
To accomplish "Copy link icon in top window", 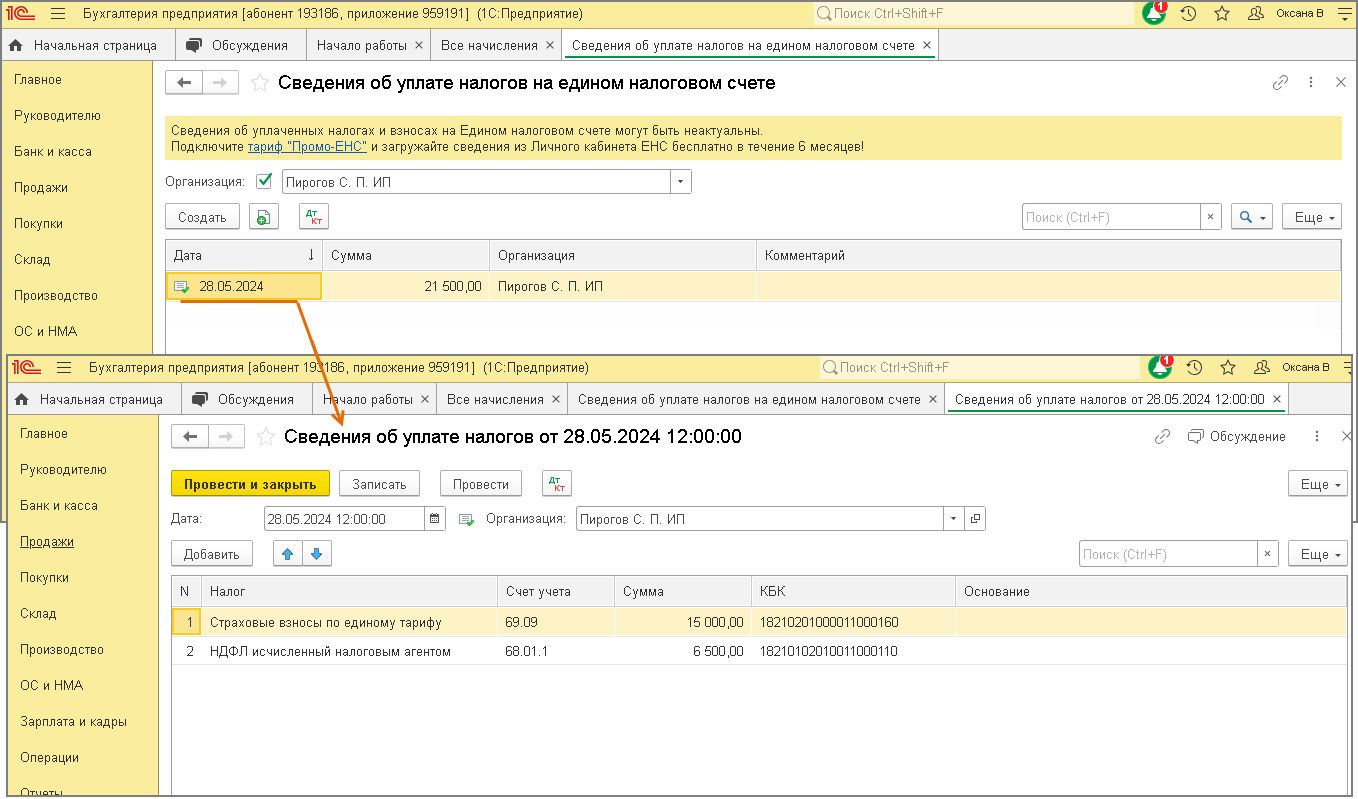I will click(x=1280, y=83).
